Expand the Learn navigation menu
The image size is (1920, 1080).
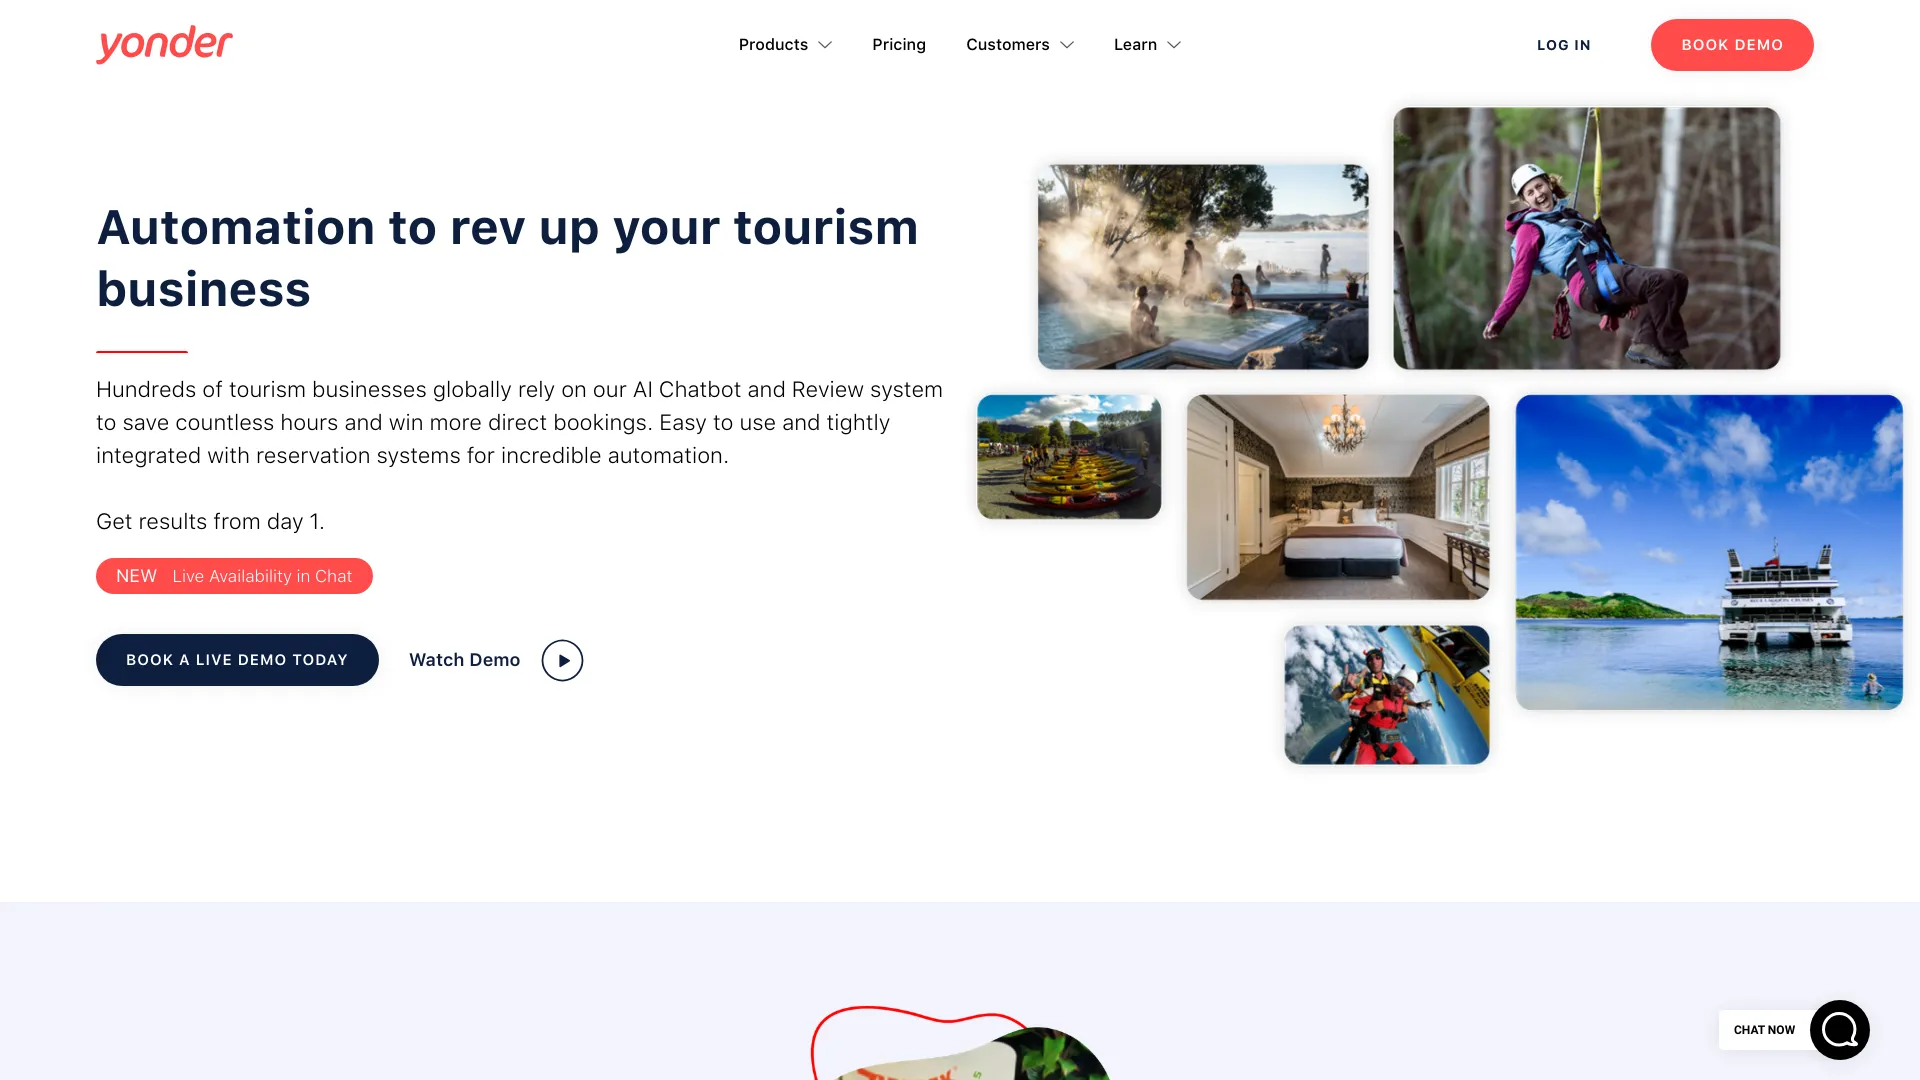[x=1145, y=45]
